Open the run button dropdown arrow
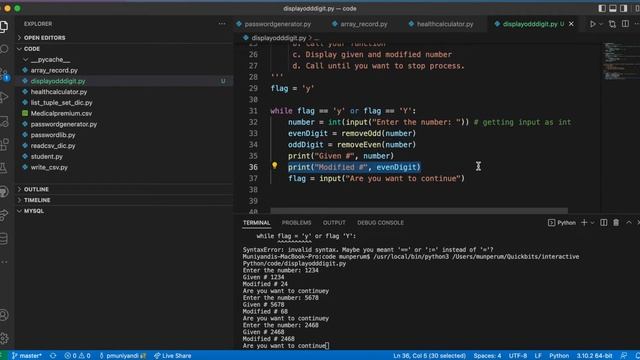Screen dimensions: 640x360 coord(600,24)
